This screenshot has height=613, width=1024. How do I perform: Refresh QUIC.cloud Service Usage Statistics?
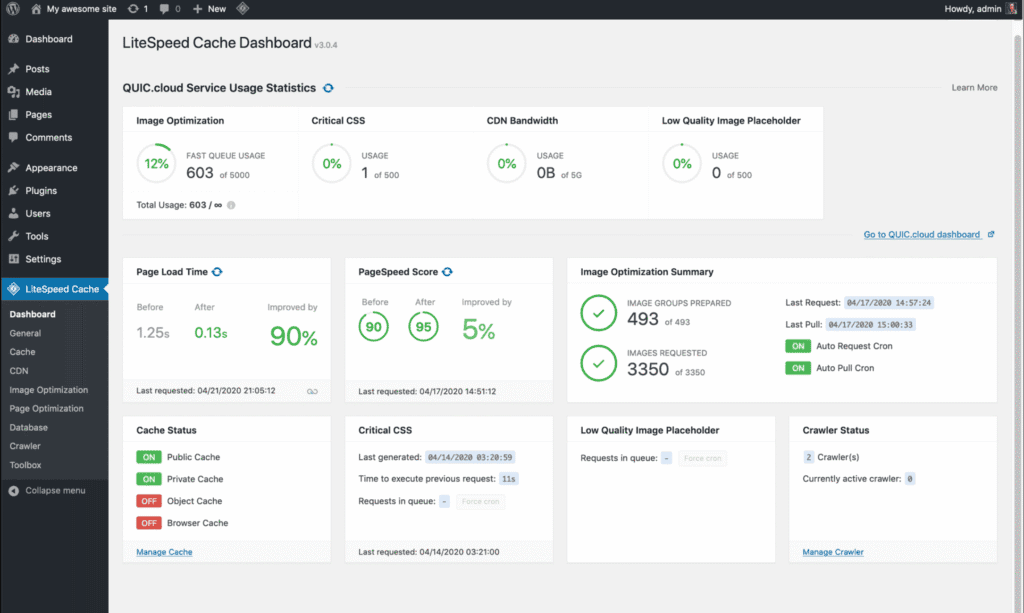point(328,88)
